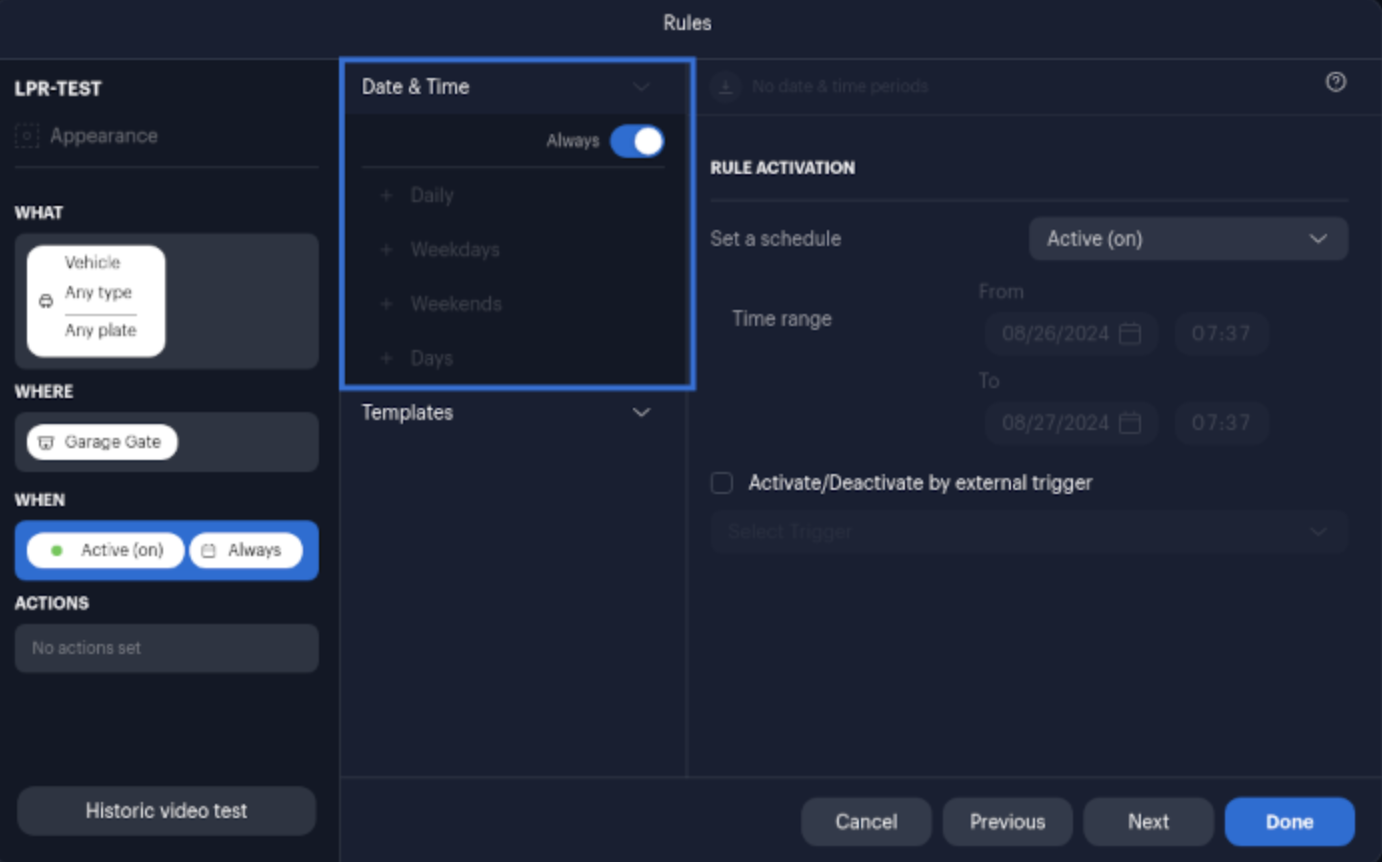Viewport: 1382px width, 862px height.
Task: Click the Vehicle label in WHAT card
Action: [x=92, y=262]
